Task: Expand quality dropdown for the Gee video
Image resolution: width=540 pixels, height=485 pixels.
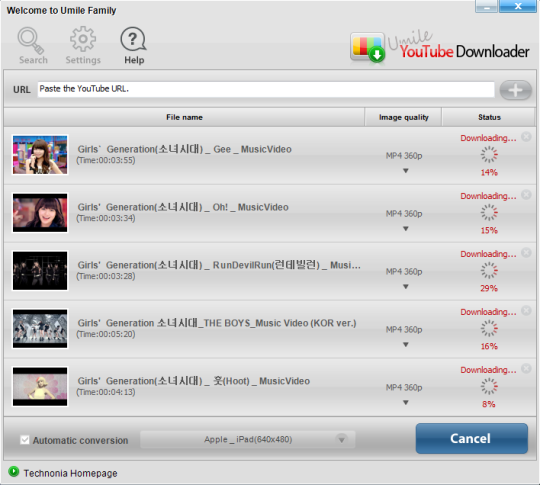Action: point(406,171)
